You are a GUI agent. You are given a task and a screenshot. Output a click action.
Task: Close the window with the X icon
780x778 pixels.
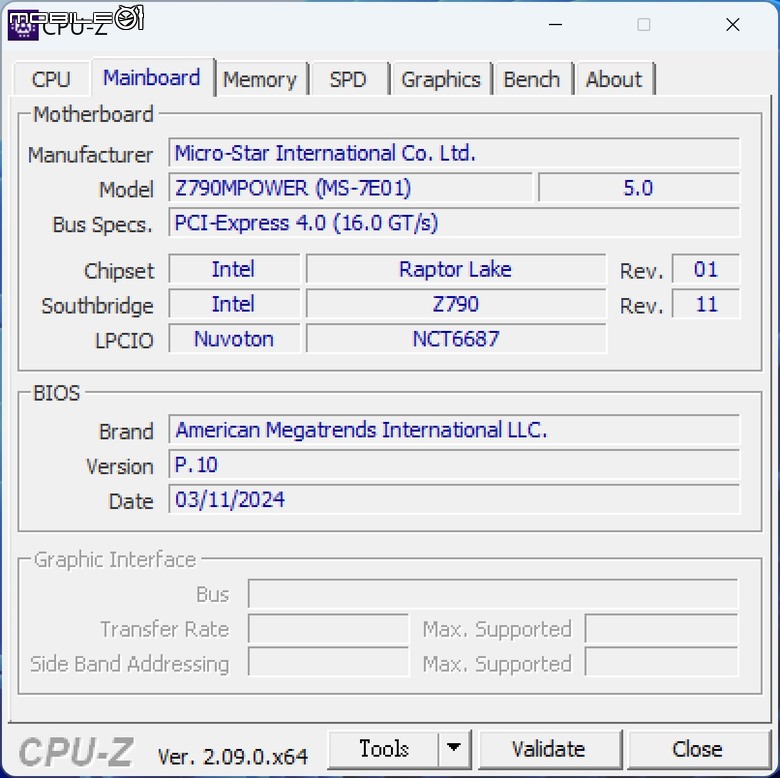pos(733,24)
